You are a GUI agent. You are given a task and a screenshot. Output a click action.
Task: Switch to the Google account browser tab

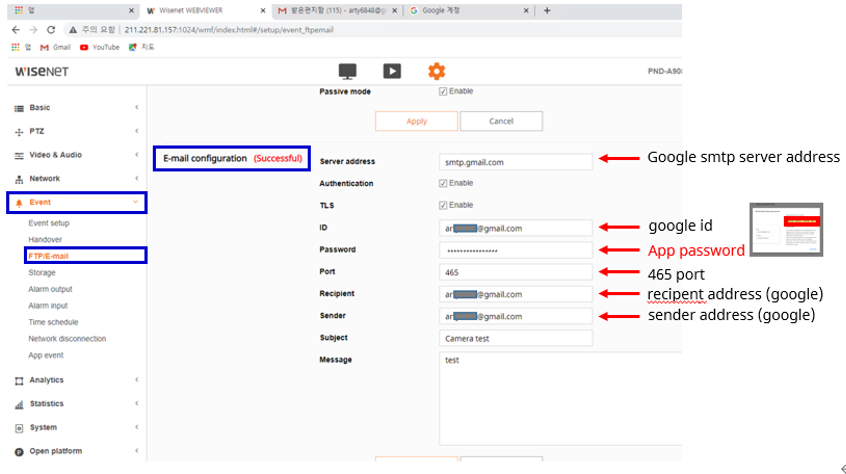465,11
